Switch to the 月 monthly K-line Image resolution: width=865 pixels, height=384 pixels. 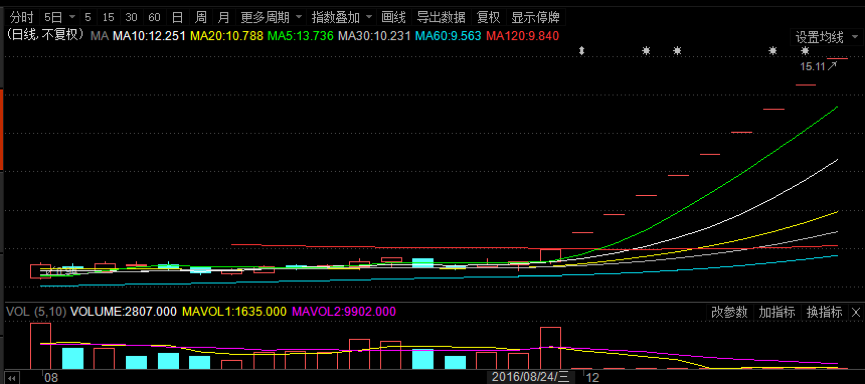coord(223,17)
